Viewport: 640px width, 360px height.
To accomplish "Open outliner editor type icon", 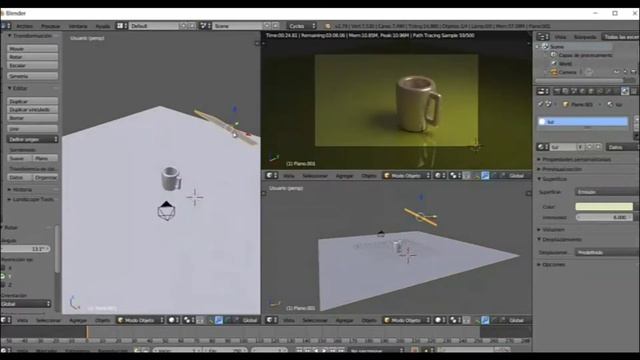I will click(x=543, y=37).
